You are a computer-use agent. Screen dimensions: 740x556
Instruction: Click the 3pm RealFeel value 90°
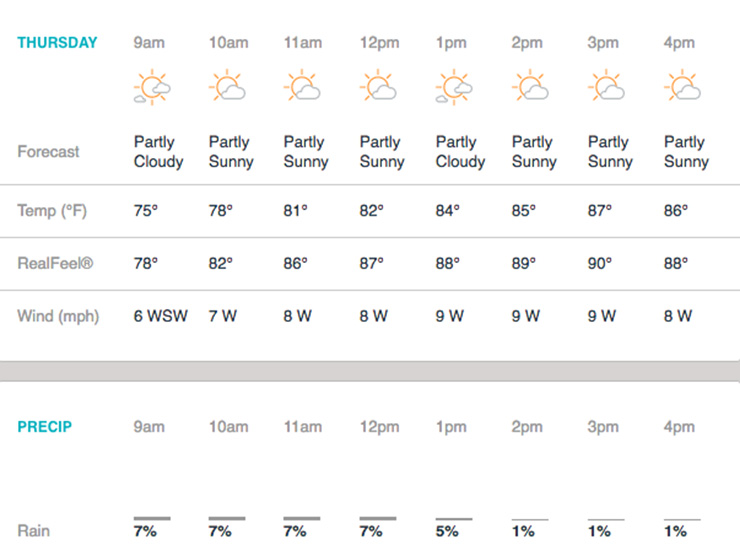tap(599, 263)
